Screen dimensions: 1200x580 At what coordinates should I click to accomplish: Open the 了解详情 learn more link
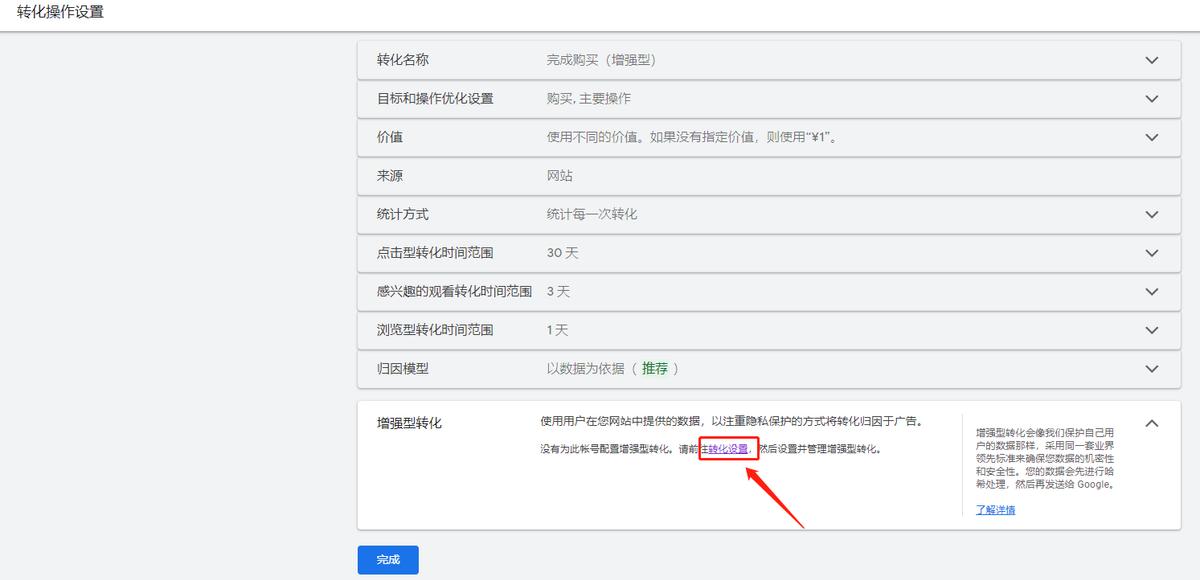pyautogui.click(x=995, y=510)
